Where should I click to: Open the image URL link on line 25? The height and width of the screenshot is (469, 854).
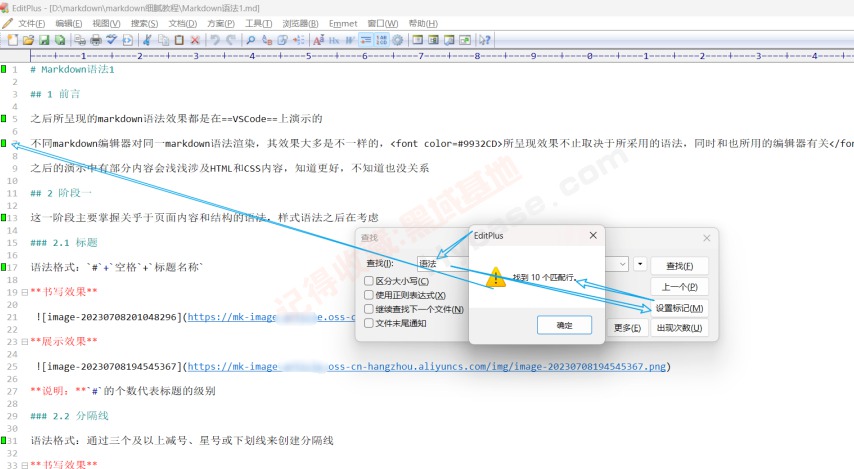(426, 367)
